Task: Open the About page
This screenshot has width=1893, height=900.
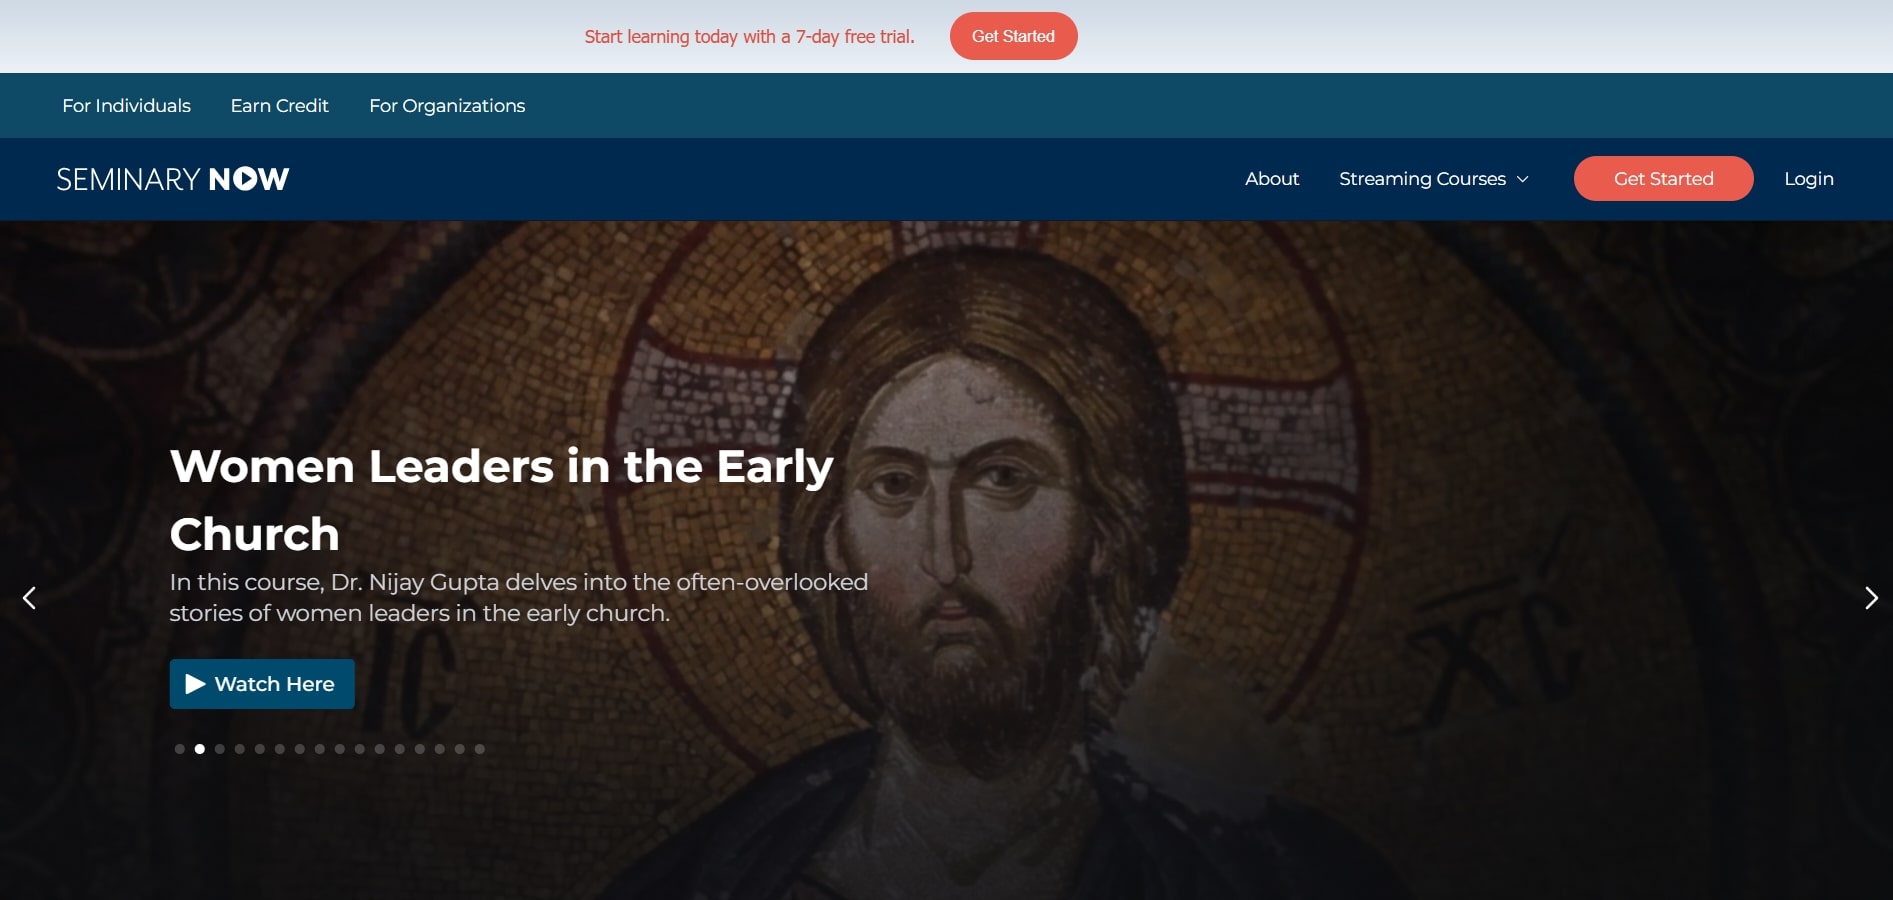Action: (x=1272, y=179)
